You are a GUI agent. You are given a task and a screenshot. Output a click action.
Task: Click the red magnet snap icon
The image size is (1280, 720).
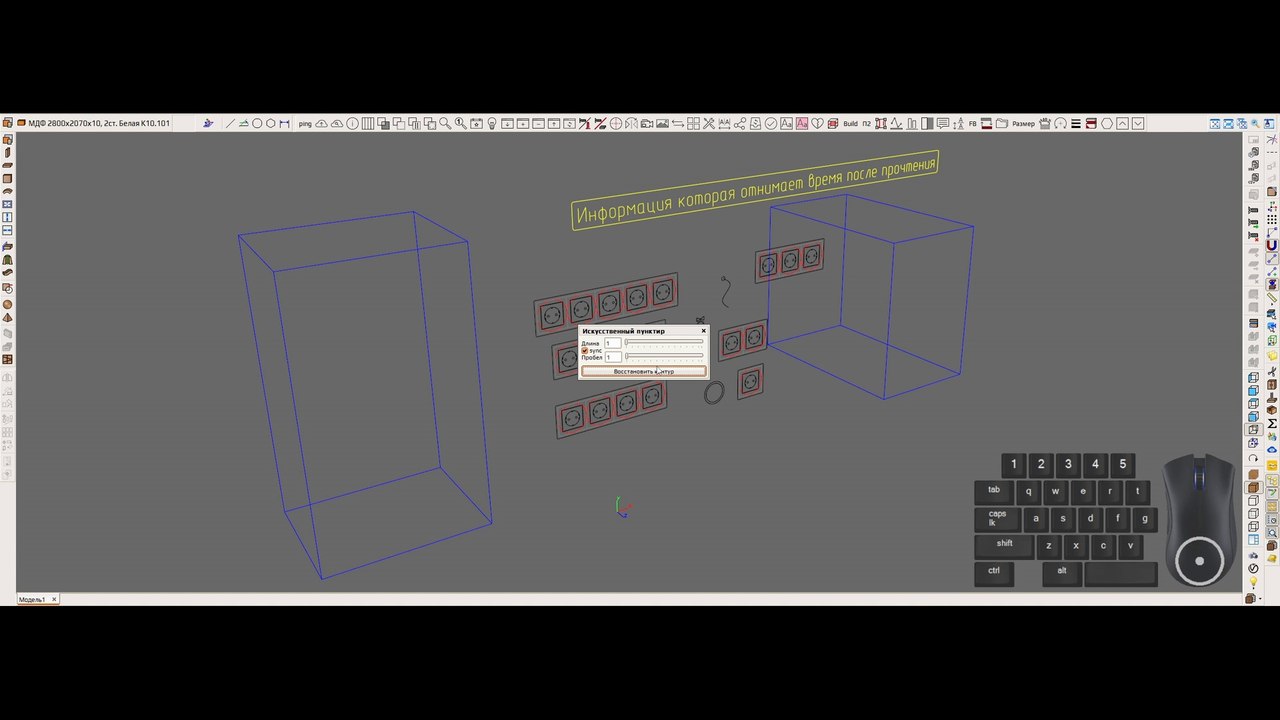click(x=1272, y=245)
